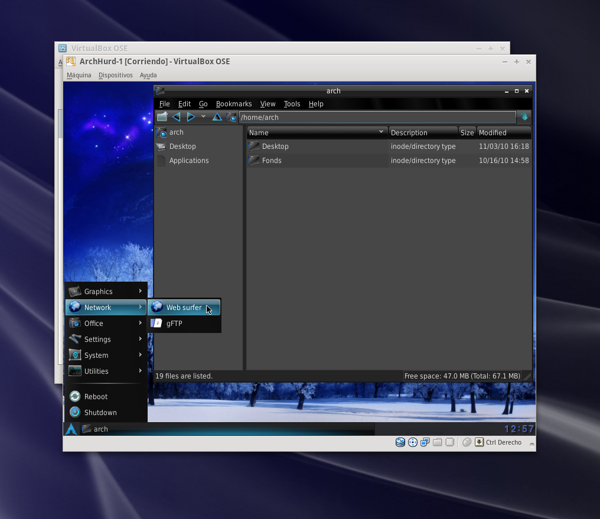Go back with the left arrow toolbar button
600x519 pixels.
click(176, 117)
